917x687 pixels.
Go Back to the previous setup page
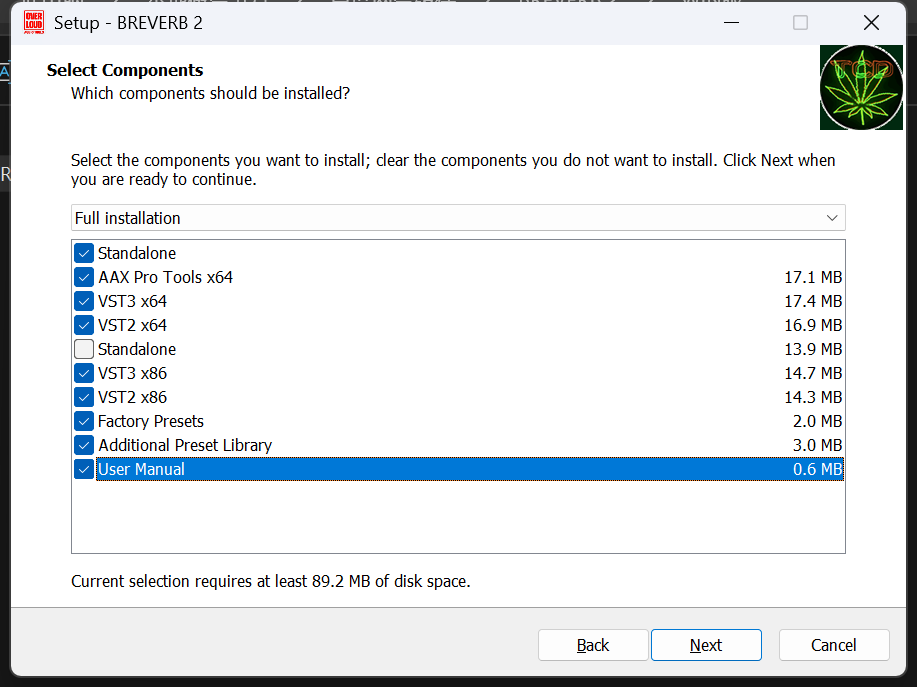(593, 645)
